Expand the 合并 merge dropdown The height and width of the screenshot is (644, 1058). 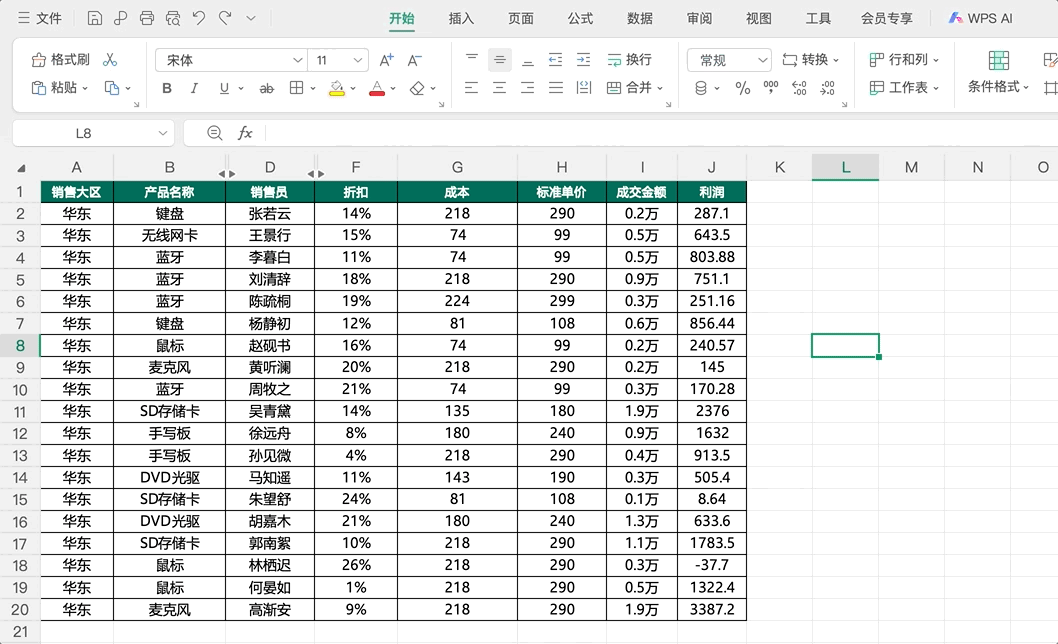pyautogui.click(x=660, y=88)
